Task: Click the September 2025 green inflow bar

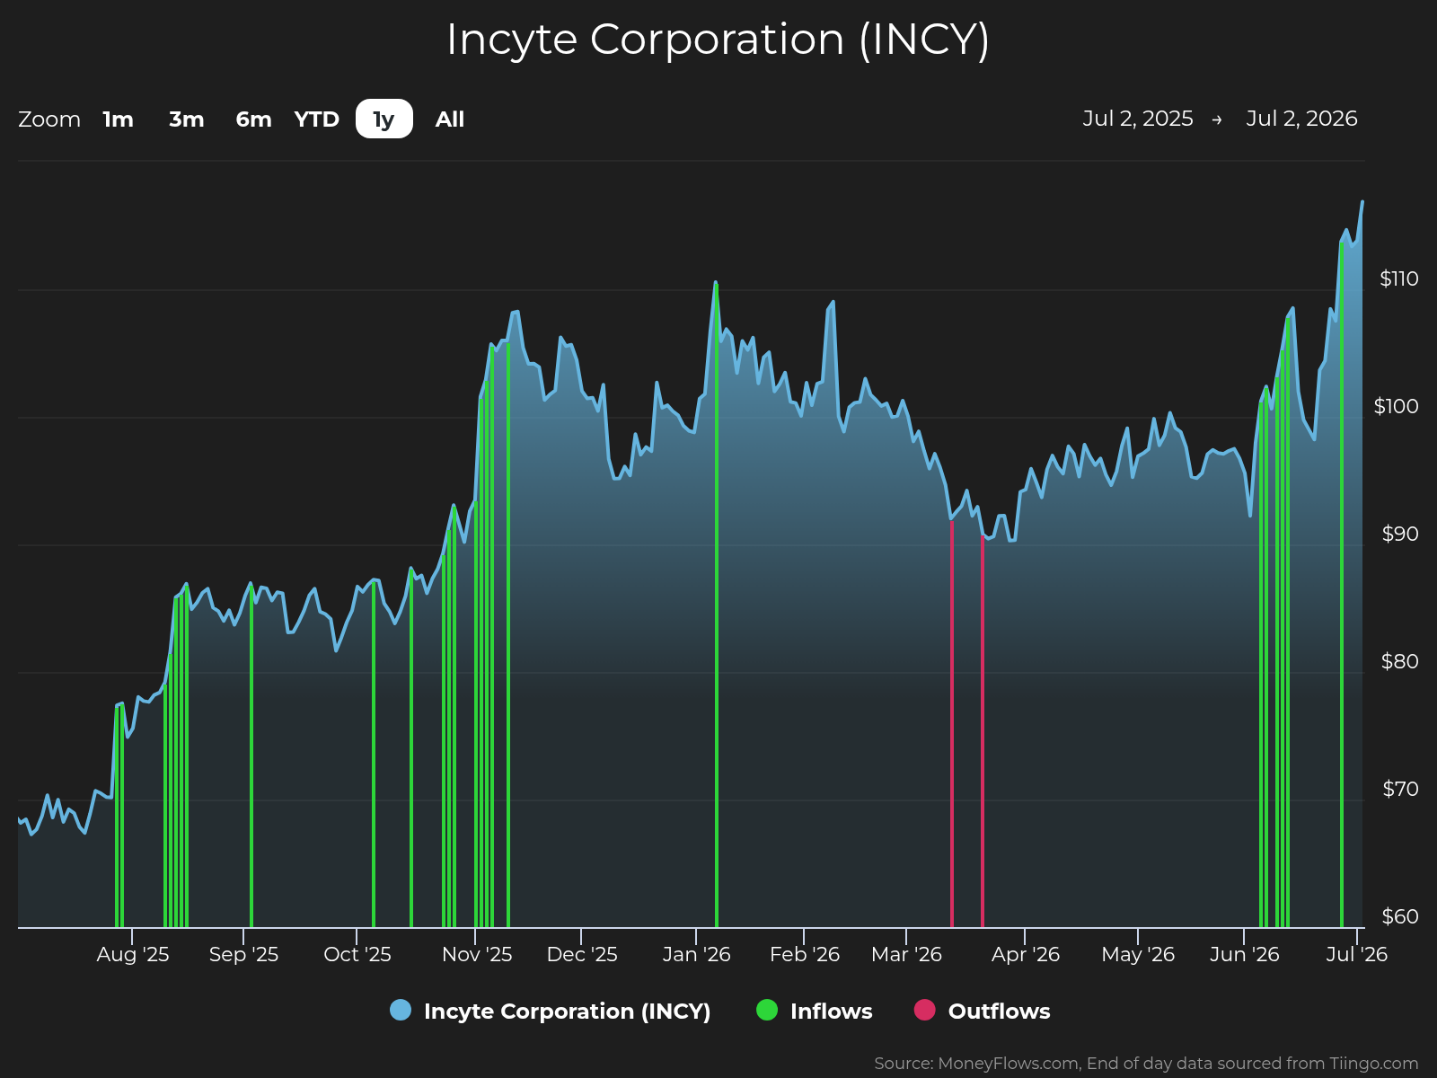Action: click(251, 758)
